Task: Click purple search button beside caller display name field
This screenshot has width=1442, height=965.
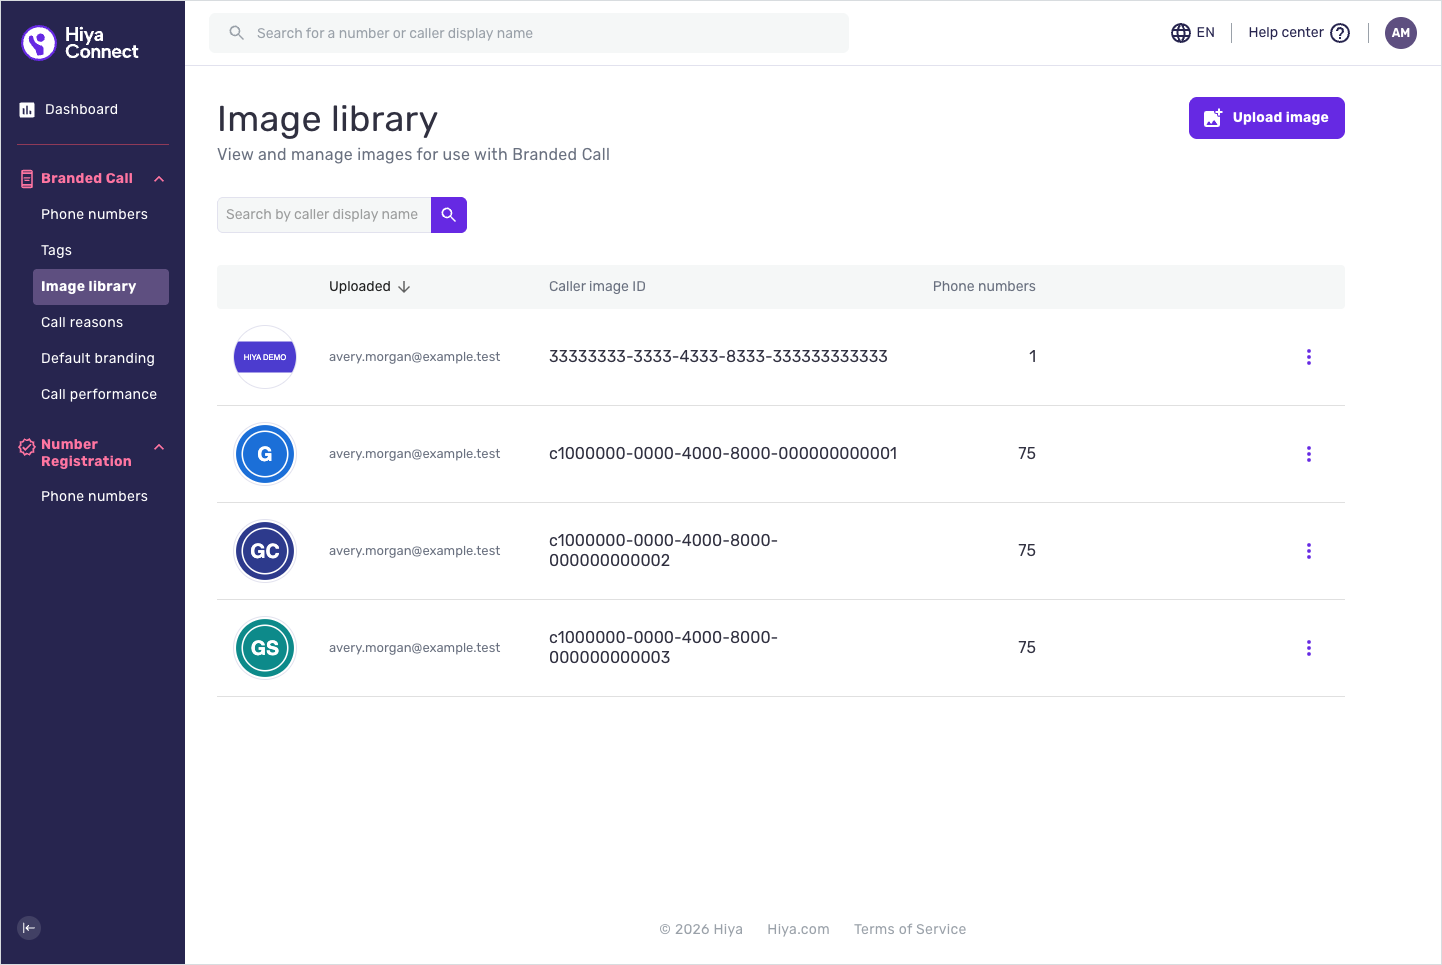Action: [449, 215]
